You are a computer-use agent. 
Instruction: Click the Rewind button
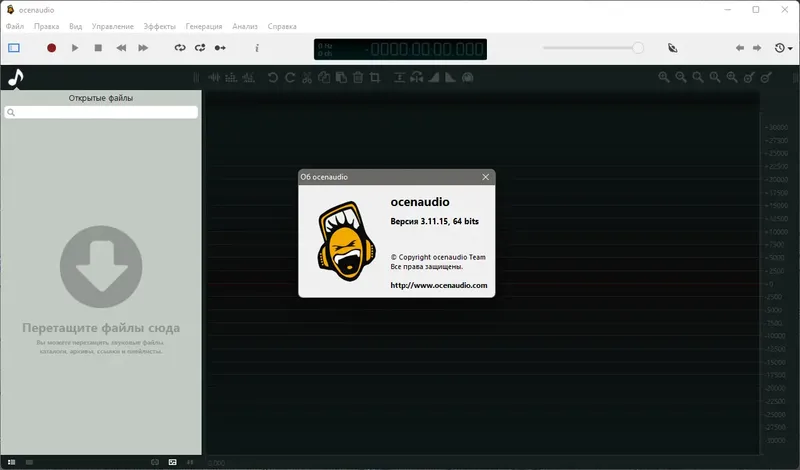[121, 48]
